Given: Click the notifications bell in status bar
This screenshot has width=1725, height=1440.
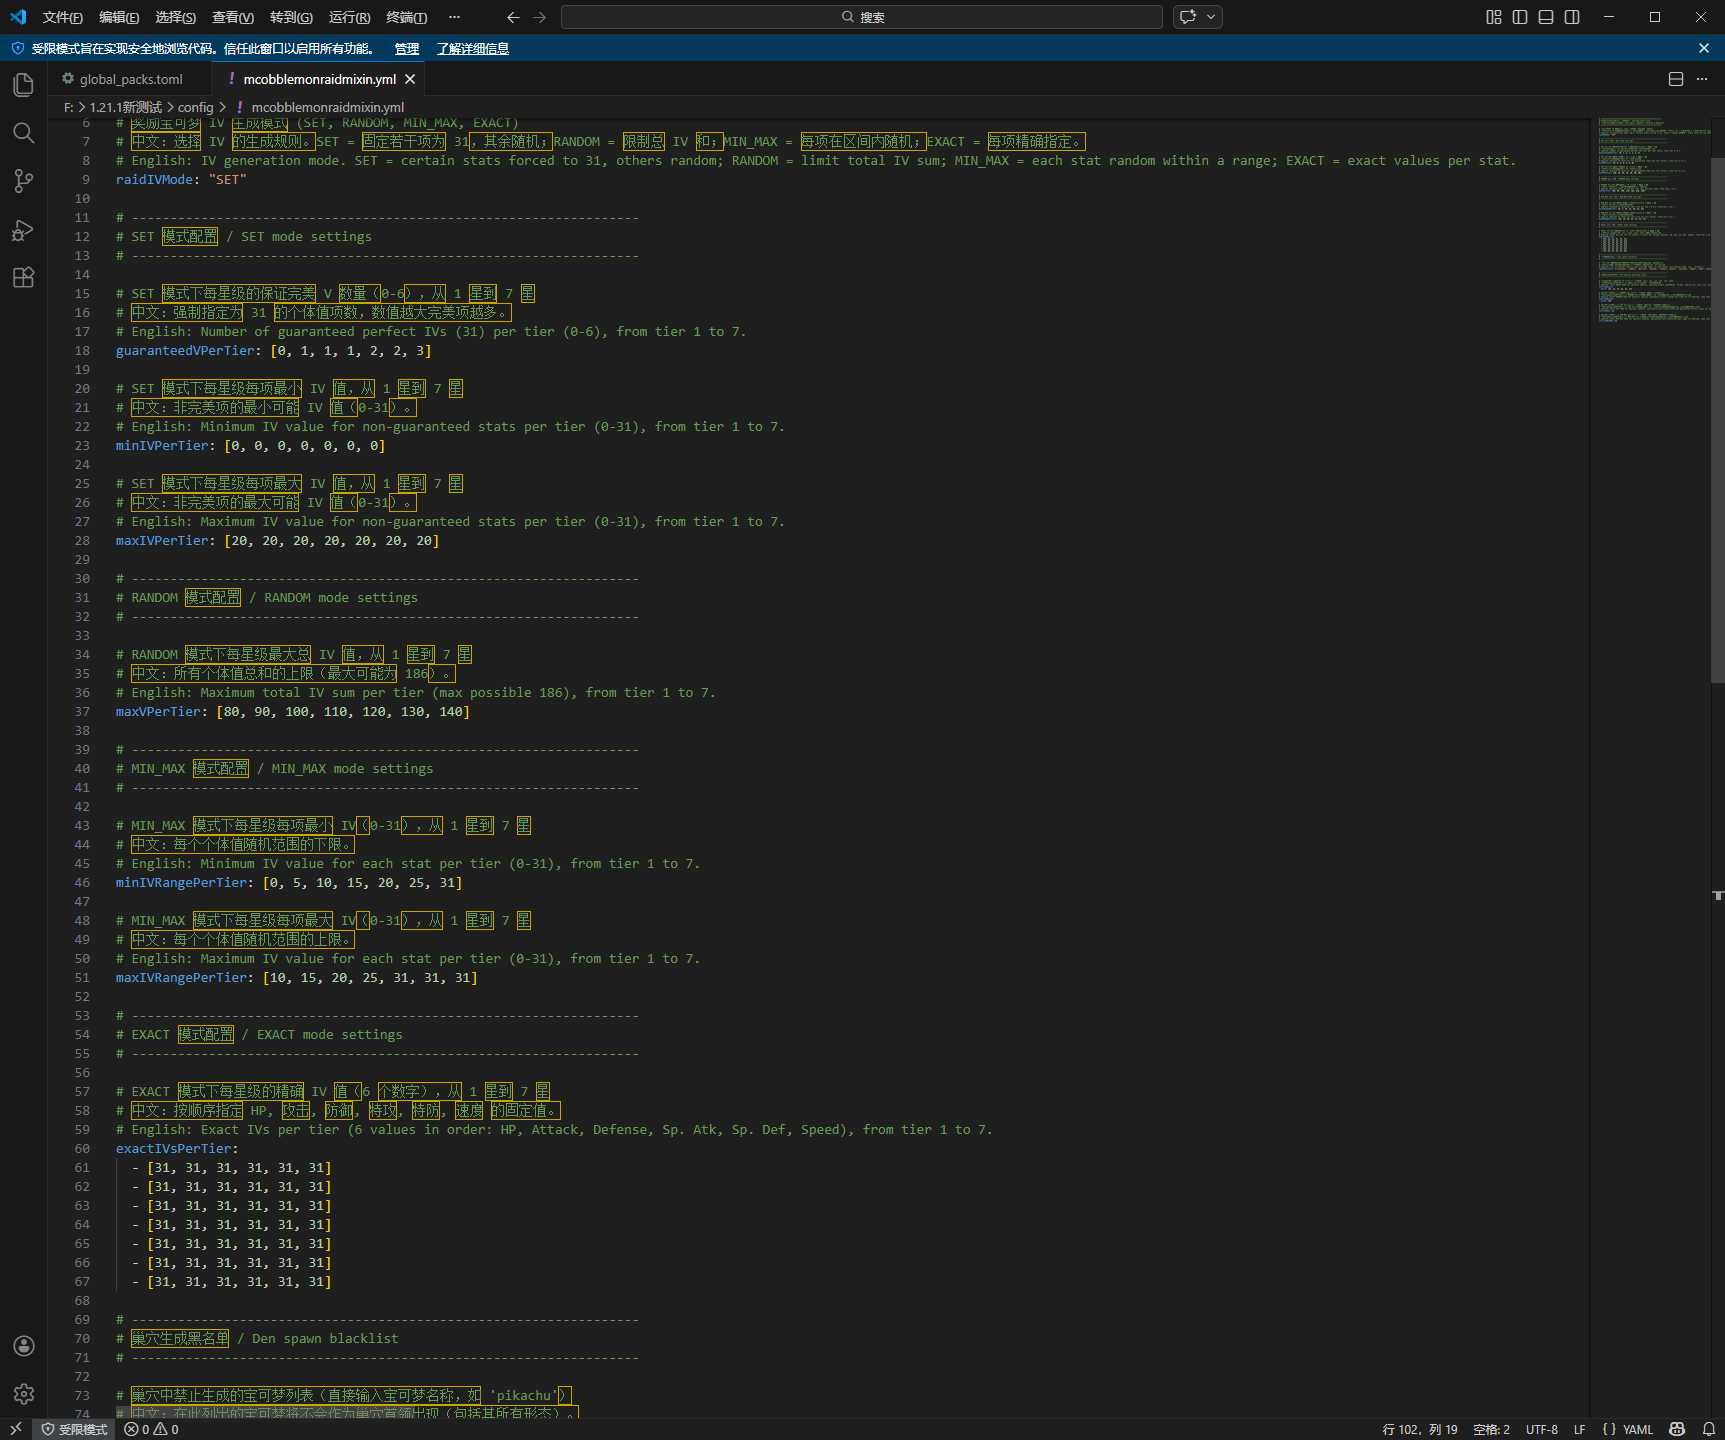Looking at the screenshot, I should 1708,1430.
